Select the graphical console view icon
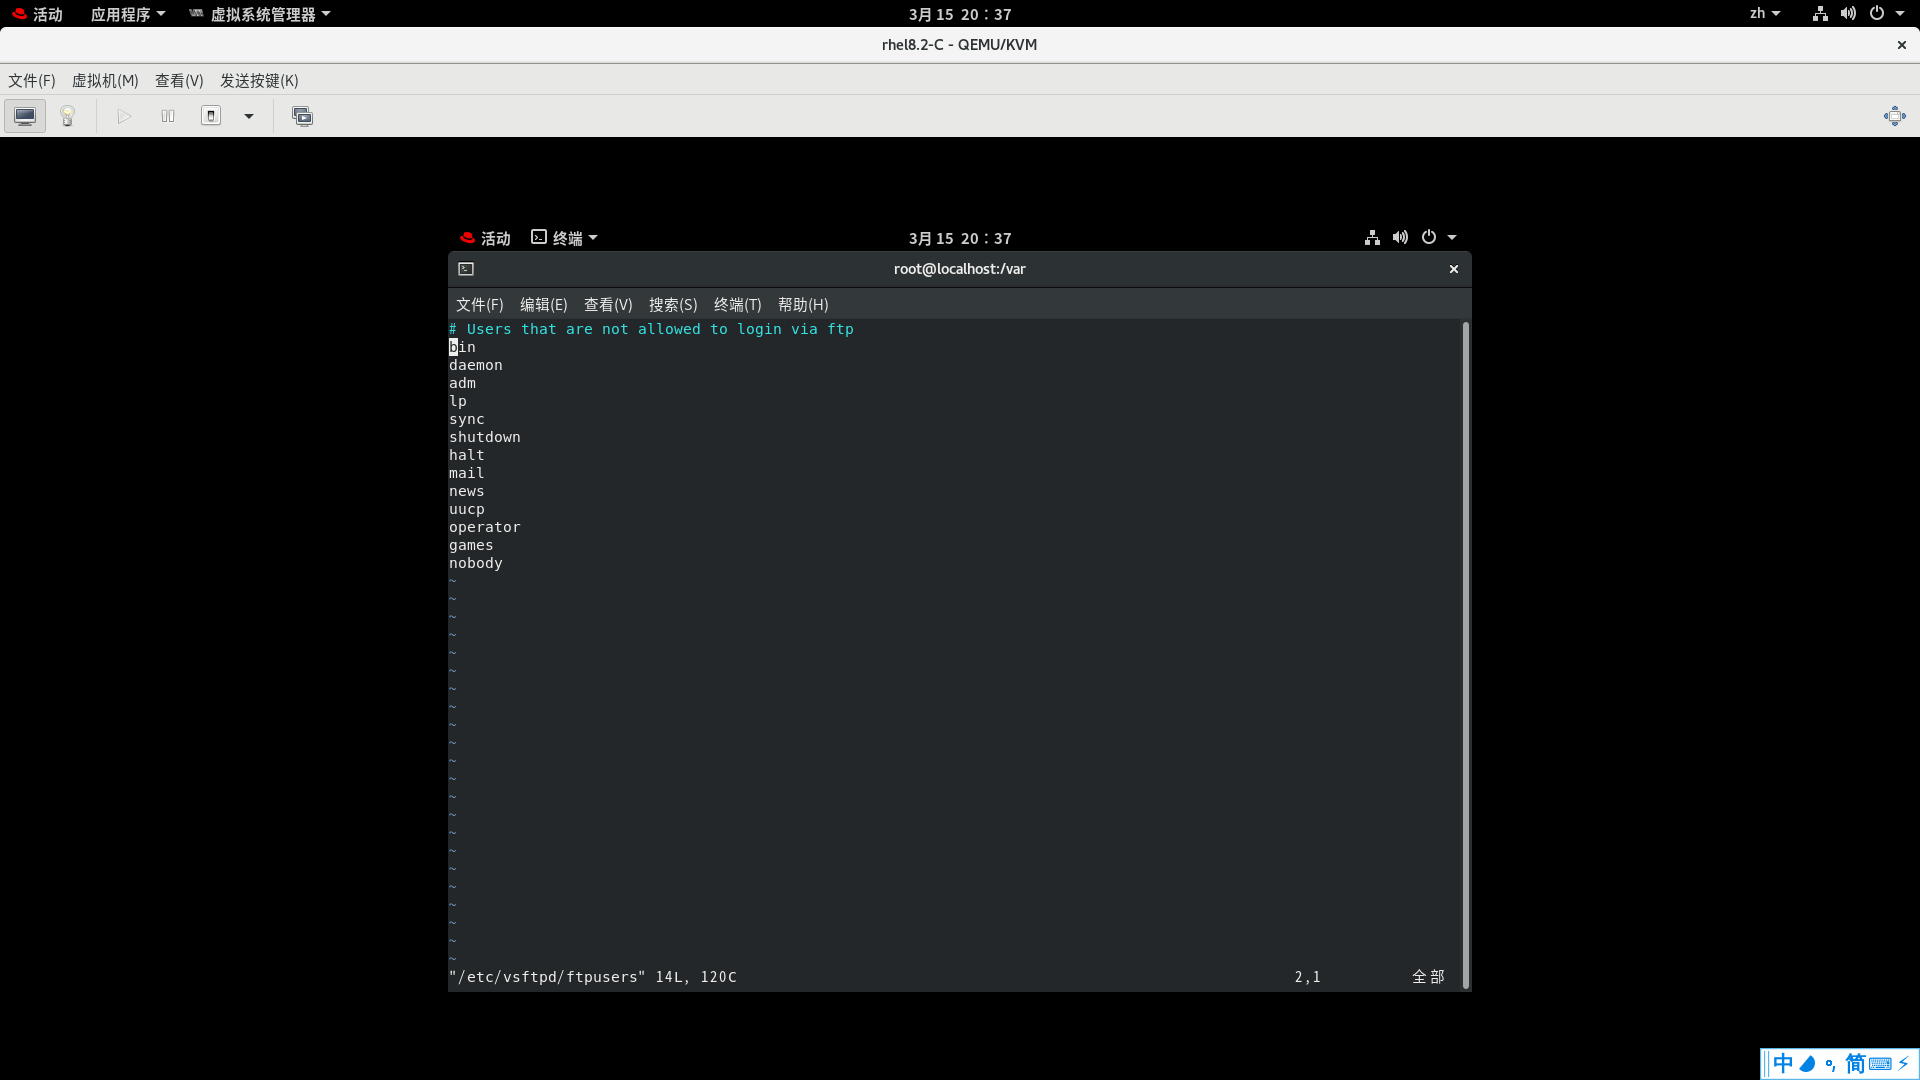The image size is (1920, 1080). 24,115
